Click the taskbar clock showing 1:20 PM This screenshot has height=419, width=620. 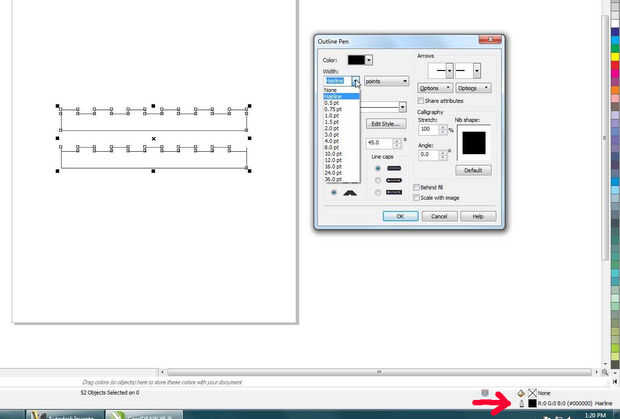[595, 415]
